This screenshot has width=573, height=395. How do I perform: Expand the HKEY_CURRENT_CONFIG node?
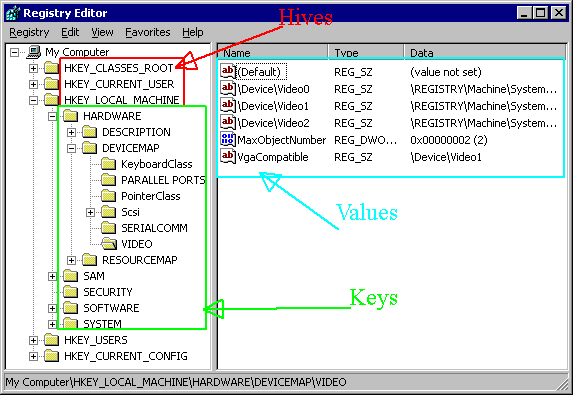coord(33,356)
